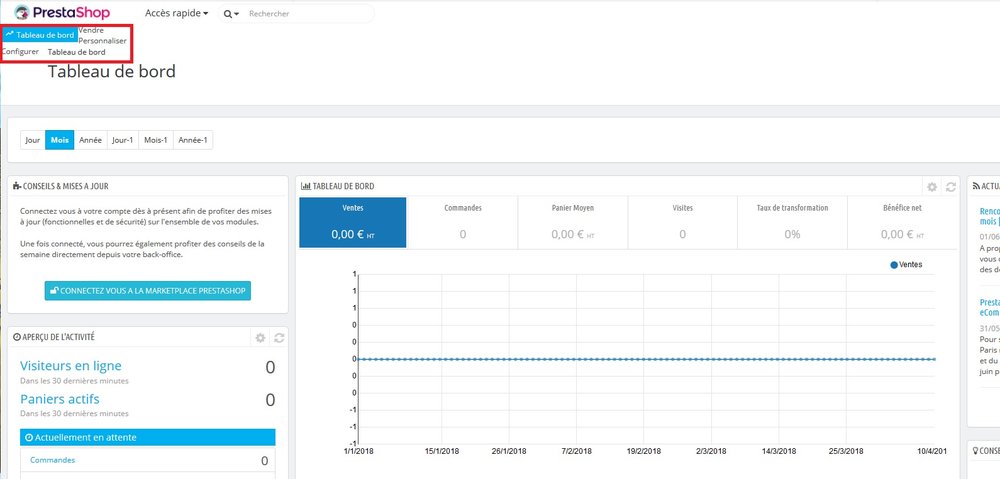Open the Visiteurs en ligne link

pyautogui.click(x=71, y=365)
